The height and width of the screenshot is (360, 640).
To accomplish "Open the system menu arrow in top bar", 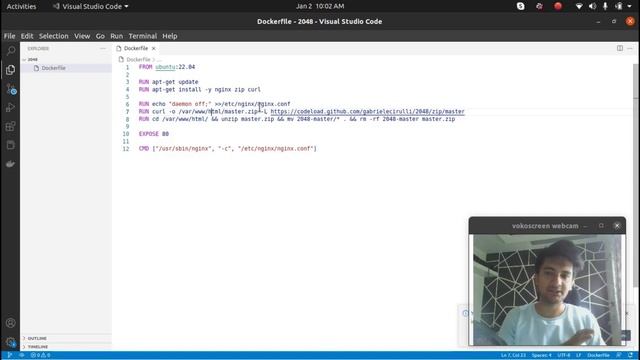I will click(629, 6).
